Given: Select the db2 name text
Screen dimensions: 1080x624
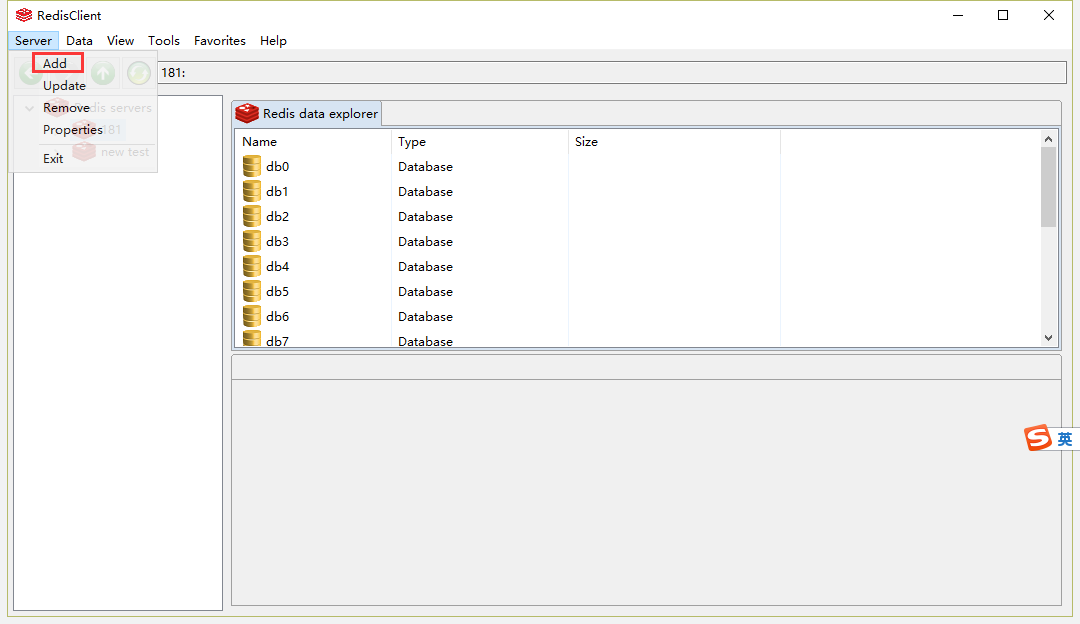Looking at the screenshot, I should click(278, 216).
